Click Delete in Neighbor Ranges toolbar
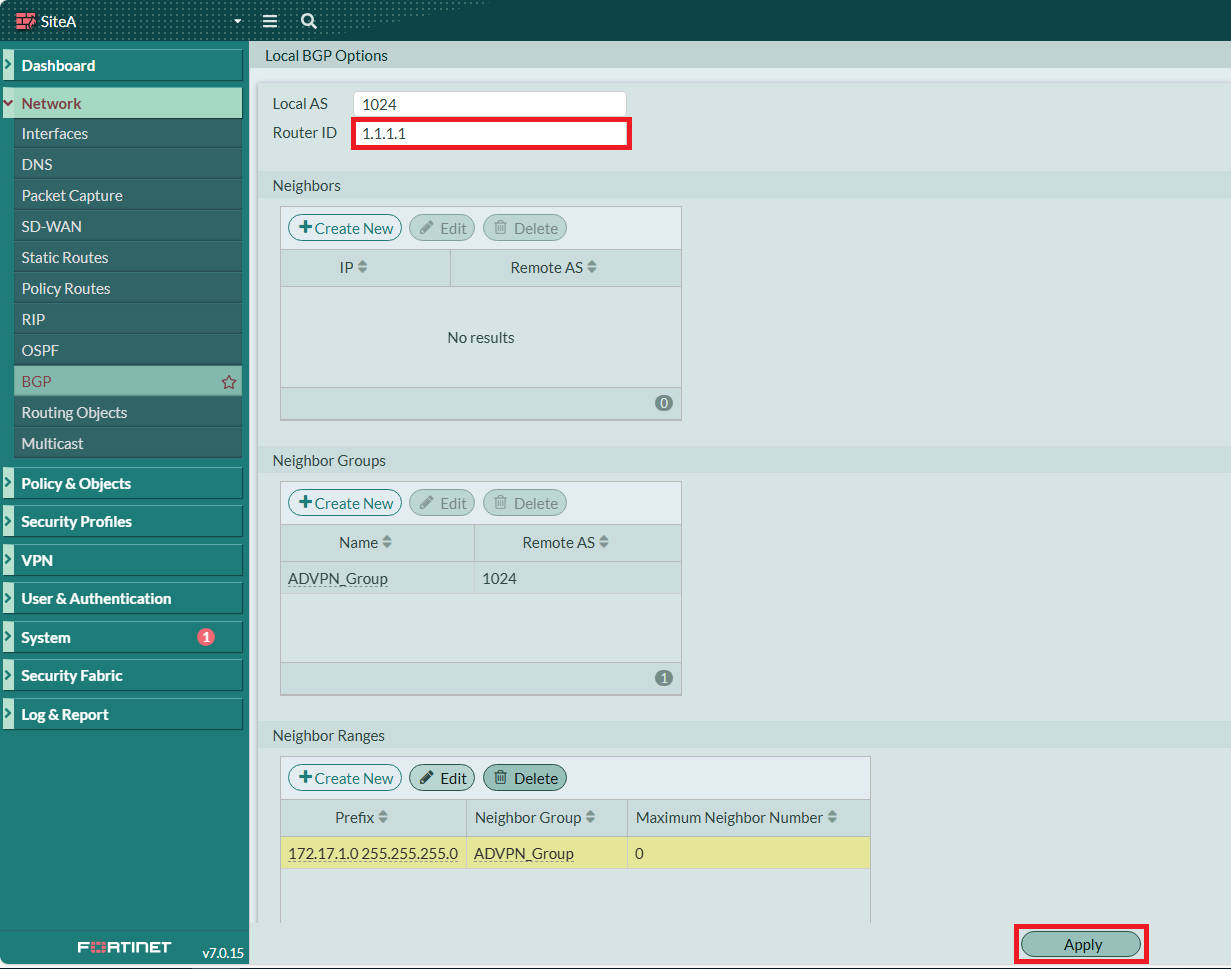Image resolution: width=1231 pixels, height=969 pixels. [x=525, y=778]
